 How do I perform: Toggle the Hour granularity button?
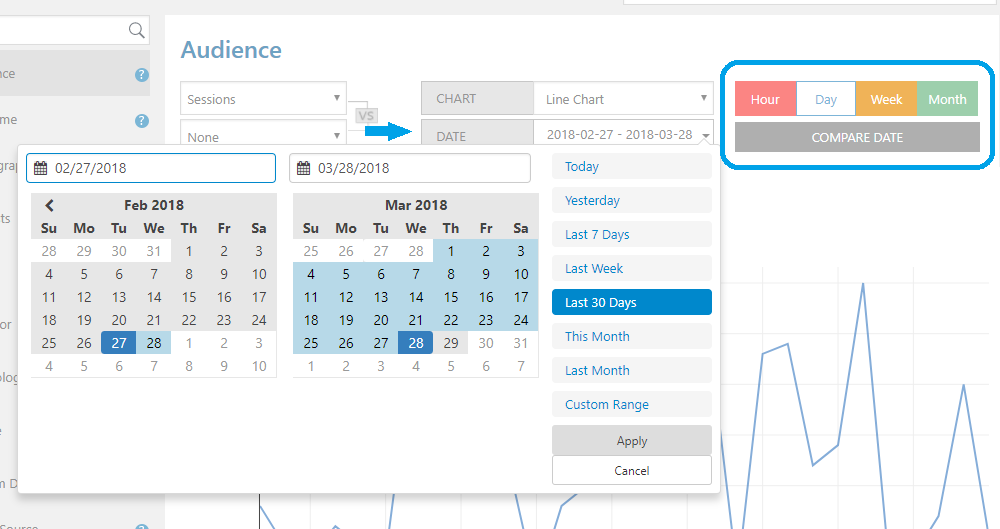(765, 99)
